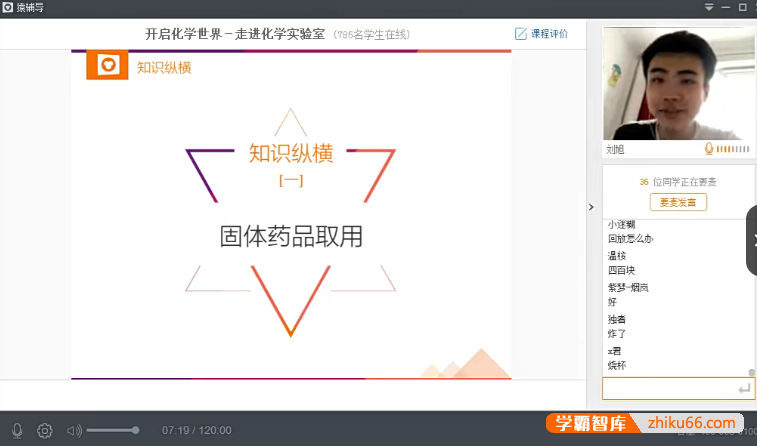
Task: Select chat message 回放怎么办
Action: click(631, 238)
